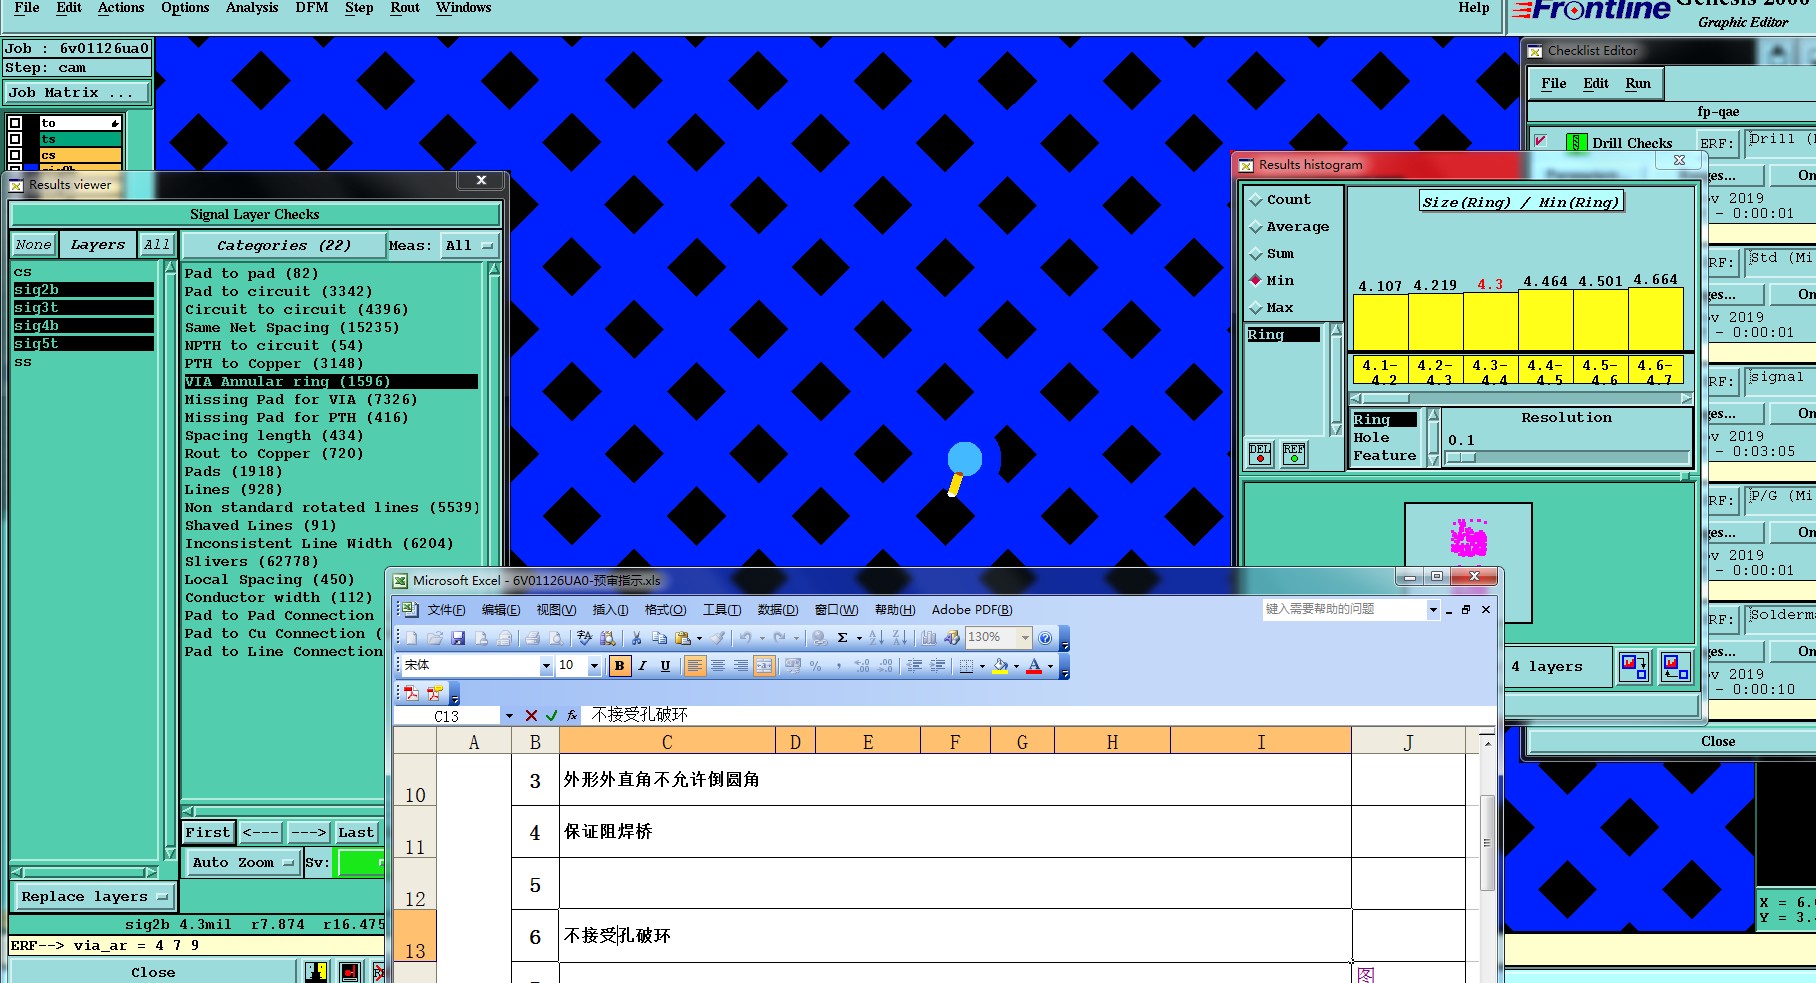Click the Excel Print icon

[x=532, y=638]
